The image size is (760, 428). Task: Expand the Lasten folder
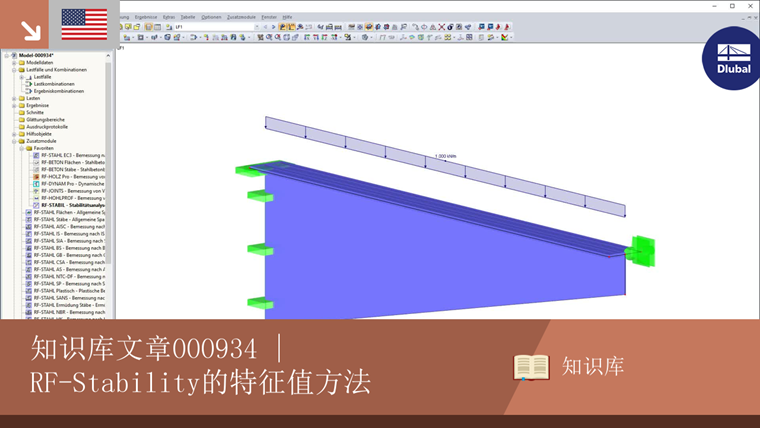coord(14,98)
